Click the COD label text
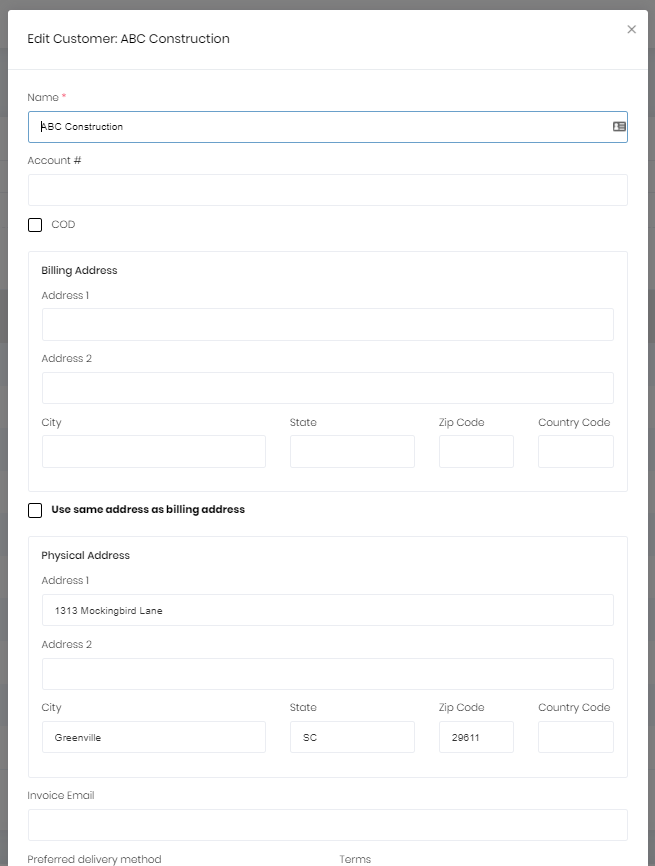The height and width of the screenshot is (866, 655). pyautogui.click(x=63, y=225)
